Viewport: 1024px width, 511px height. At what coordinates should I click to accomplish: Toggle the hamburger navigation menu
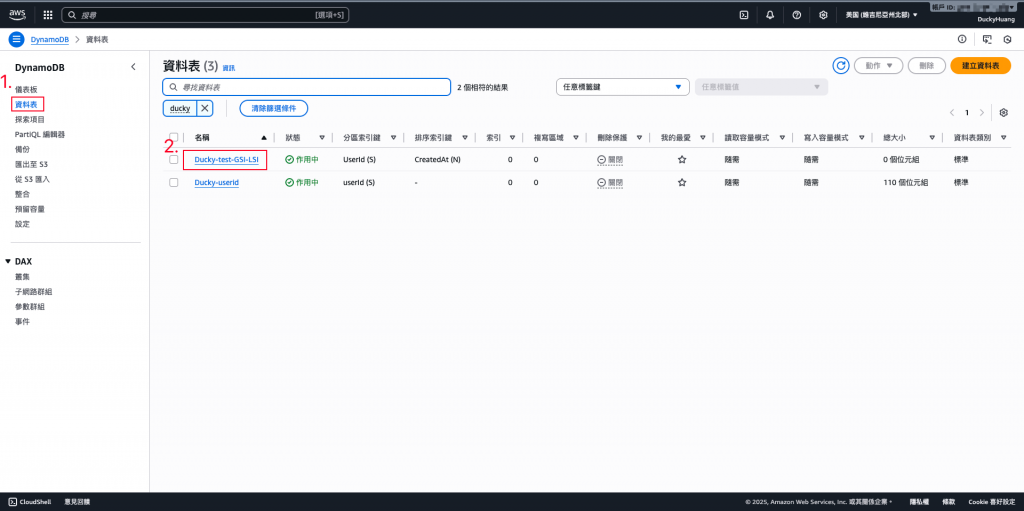(x=16, y=39)
